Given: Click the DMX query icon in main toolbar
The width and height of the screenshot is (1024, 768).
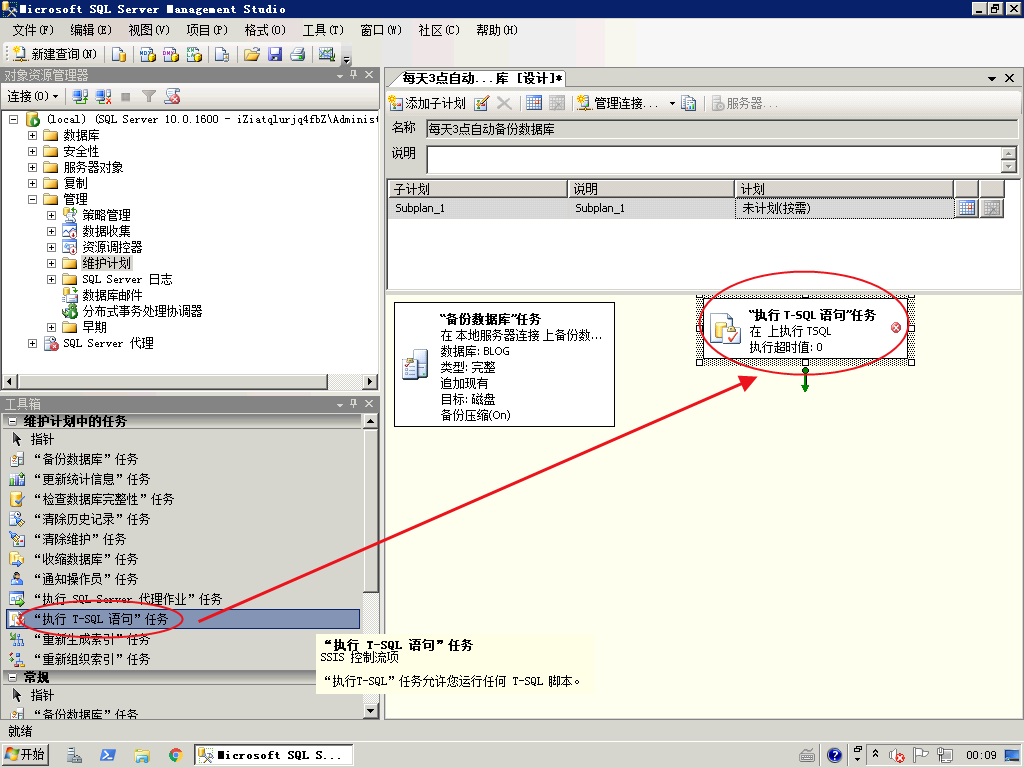Looking at the screenshot, I should [x=171, y=54].
